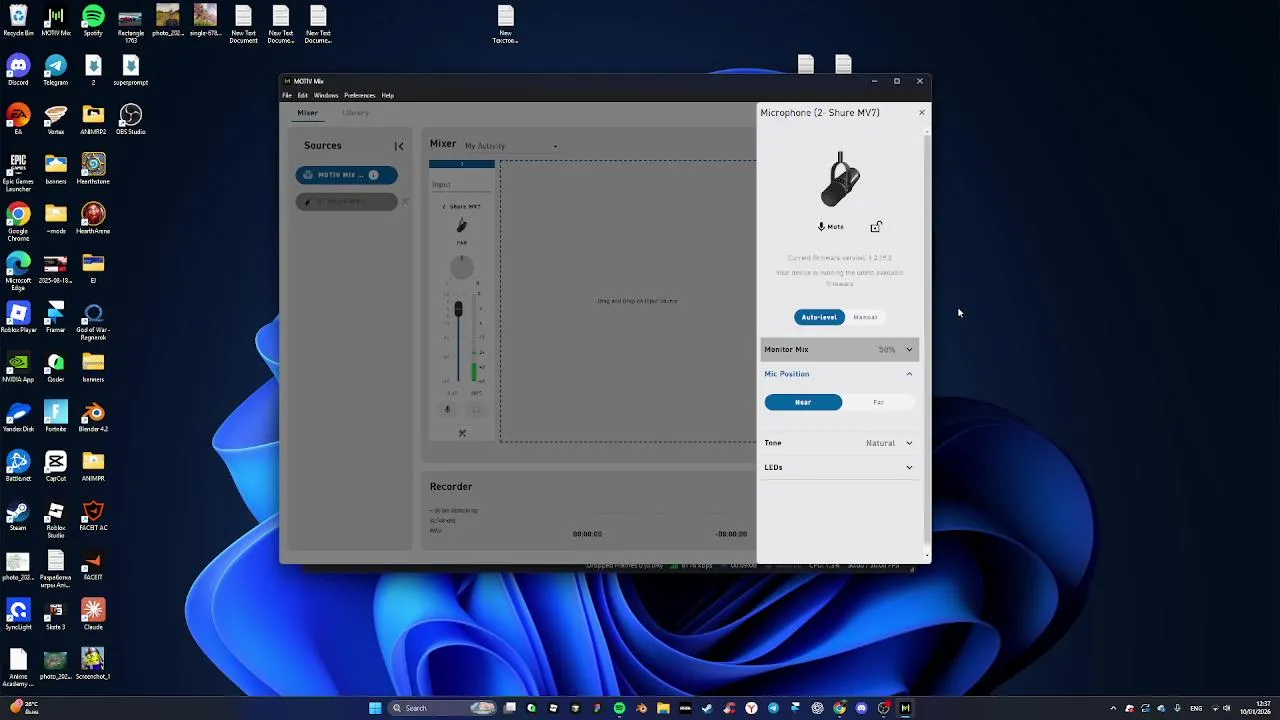1280x720 pixels.
Task: Select the greyed Shure MV7 source
Action: (346, 201)
